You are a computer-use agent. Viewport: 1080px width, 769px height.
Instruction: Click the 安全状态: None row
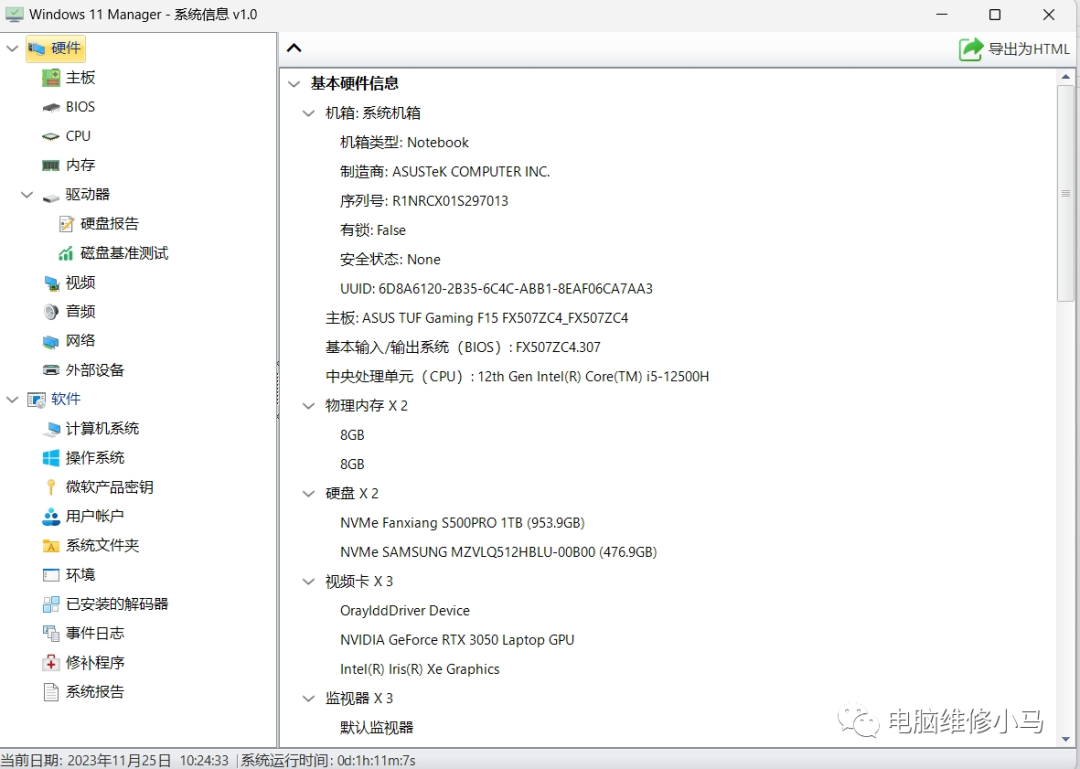pos(390,260)
